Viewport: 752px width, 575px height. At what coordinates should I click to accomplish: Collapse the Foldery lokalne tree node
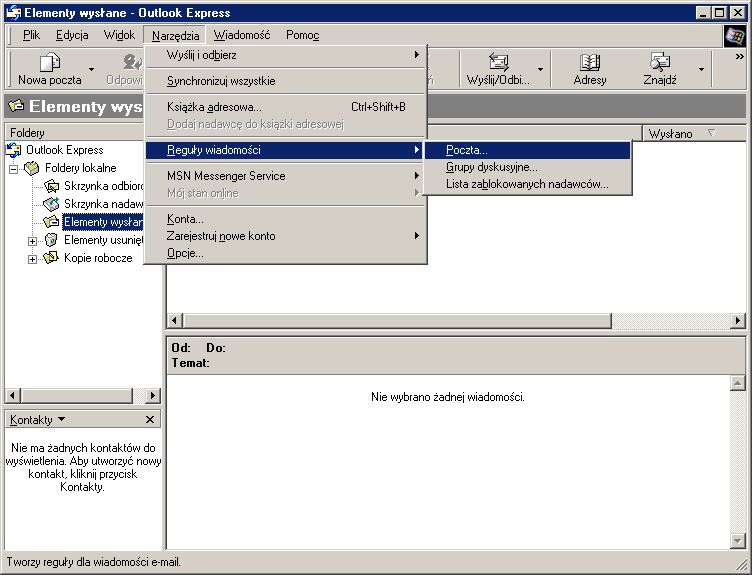click(13, 168)
